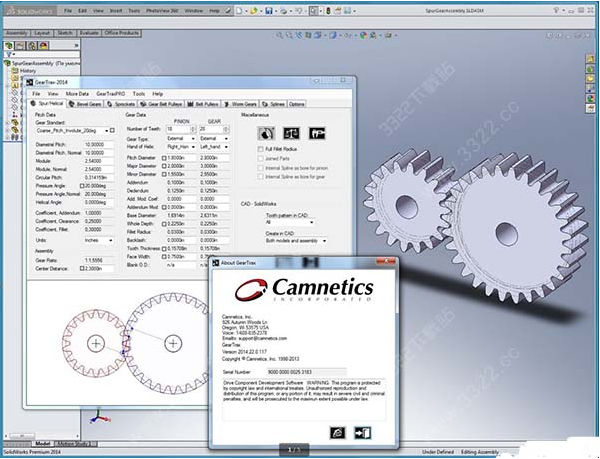Click the New document icon in SolidWorks toolbar
The image size is (600, 459).
pos(239,11)
